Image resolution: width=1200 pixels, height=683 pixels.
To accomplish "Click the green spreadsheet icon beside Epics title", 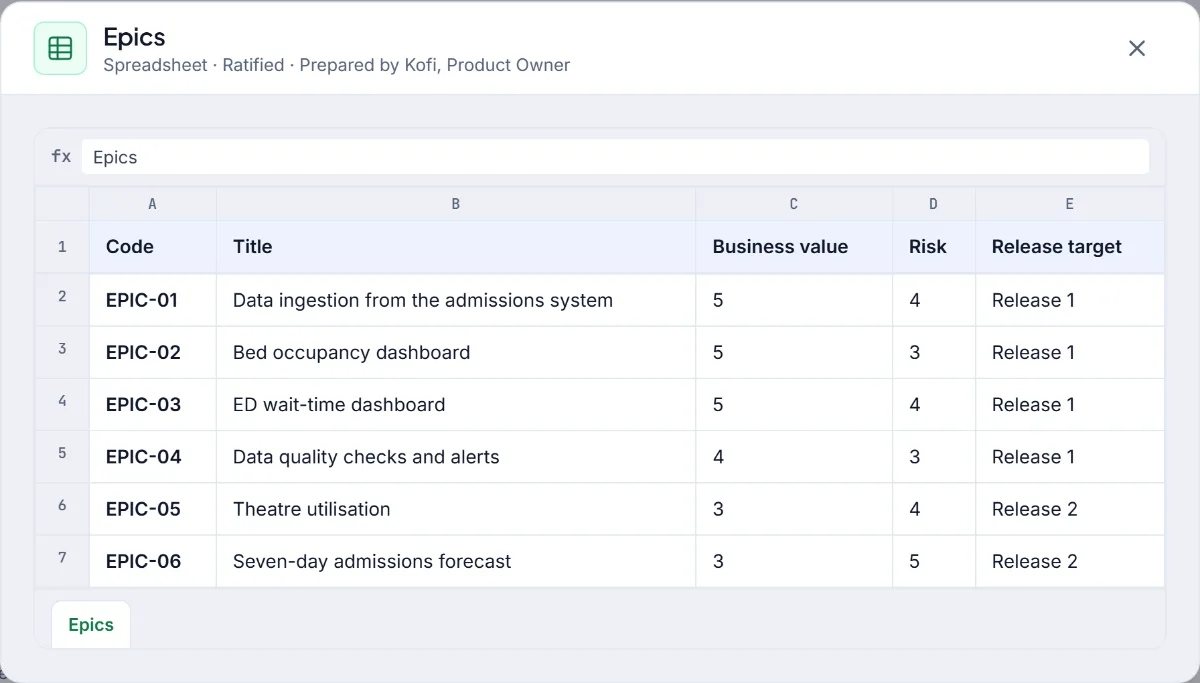I will tap(60, 48).
